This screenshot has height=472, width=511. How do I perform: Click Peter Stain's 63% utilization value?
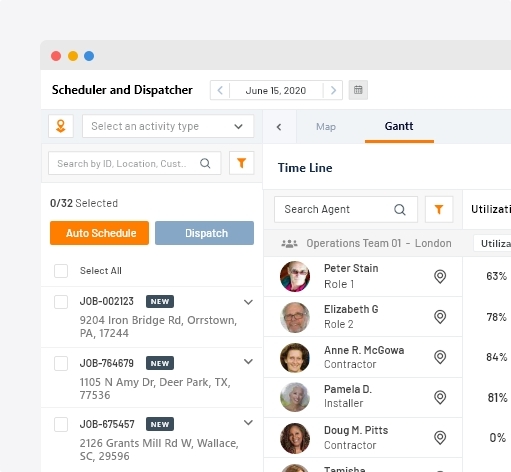(496, 276)
